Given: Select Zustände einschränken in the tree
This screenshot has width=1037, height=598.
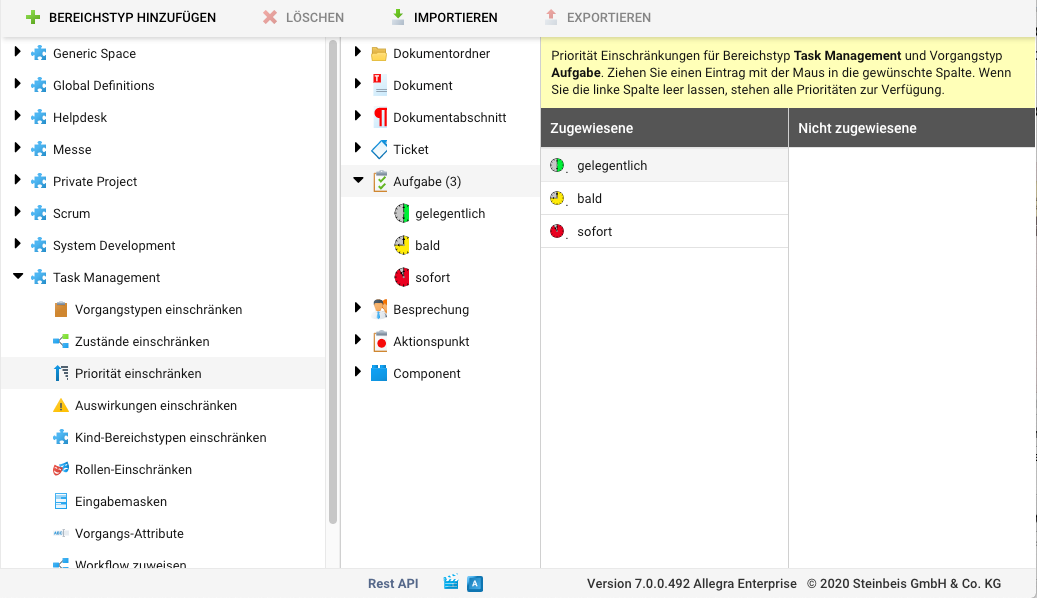Looking at the screenshot, I should (142, 342).
